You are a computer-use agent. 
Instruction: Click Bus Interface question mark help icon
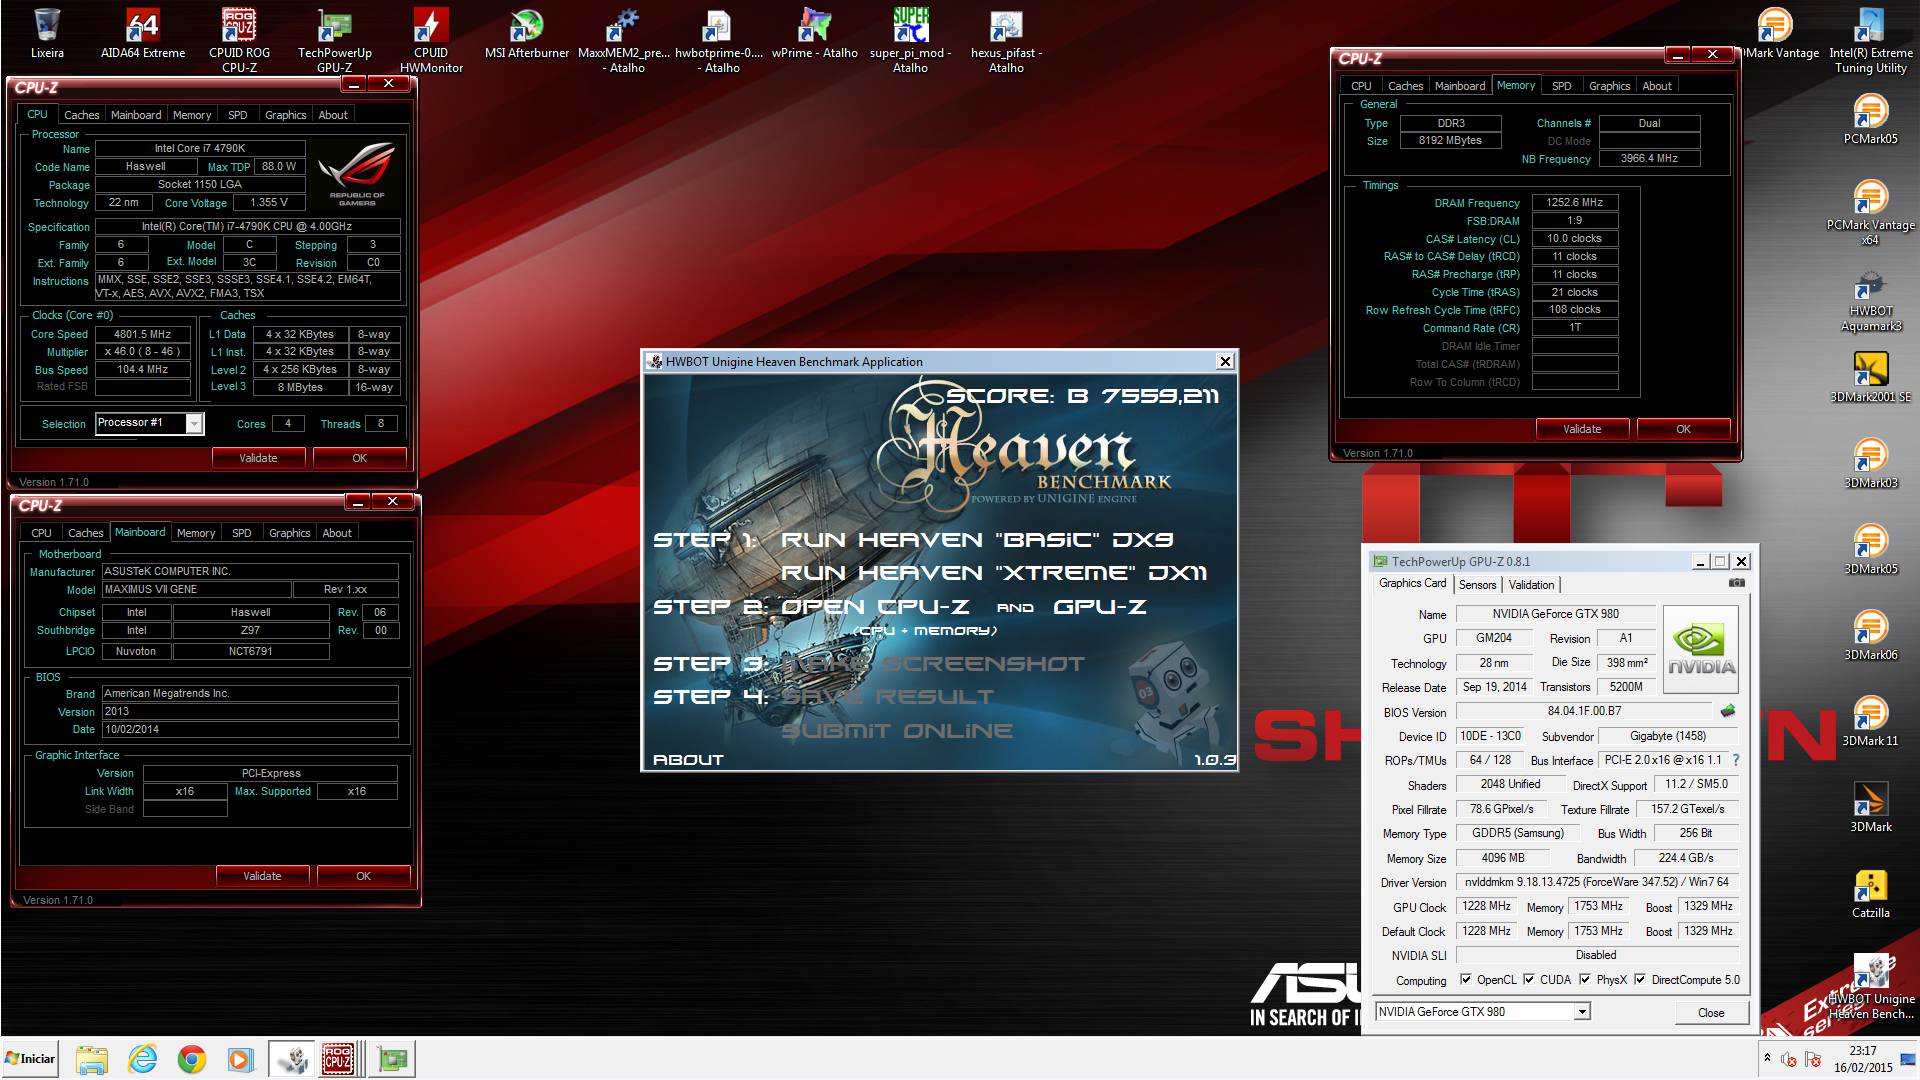coord(1736,761)
